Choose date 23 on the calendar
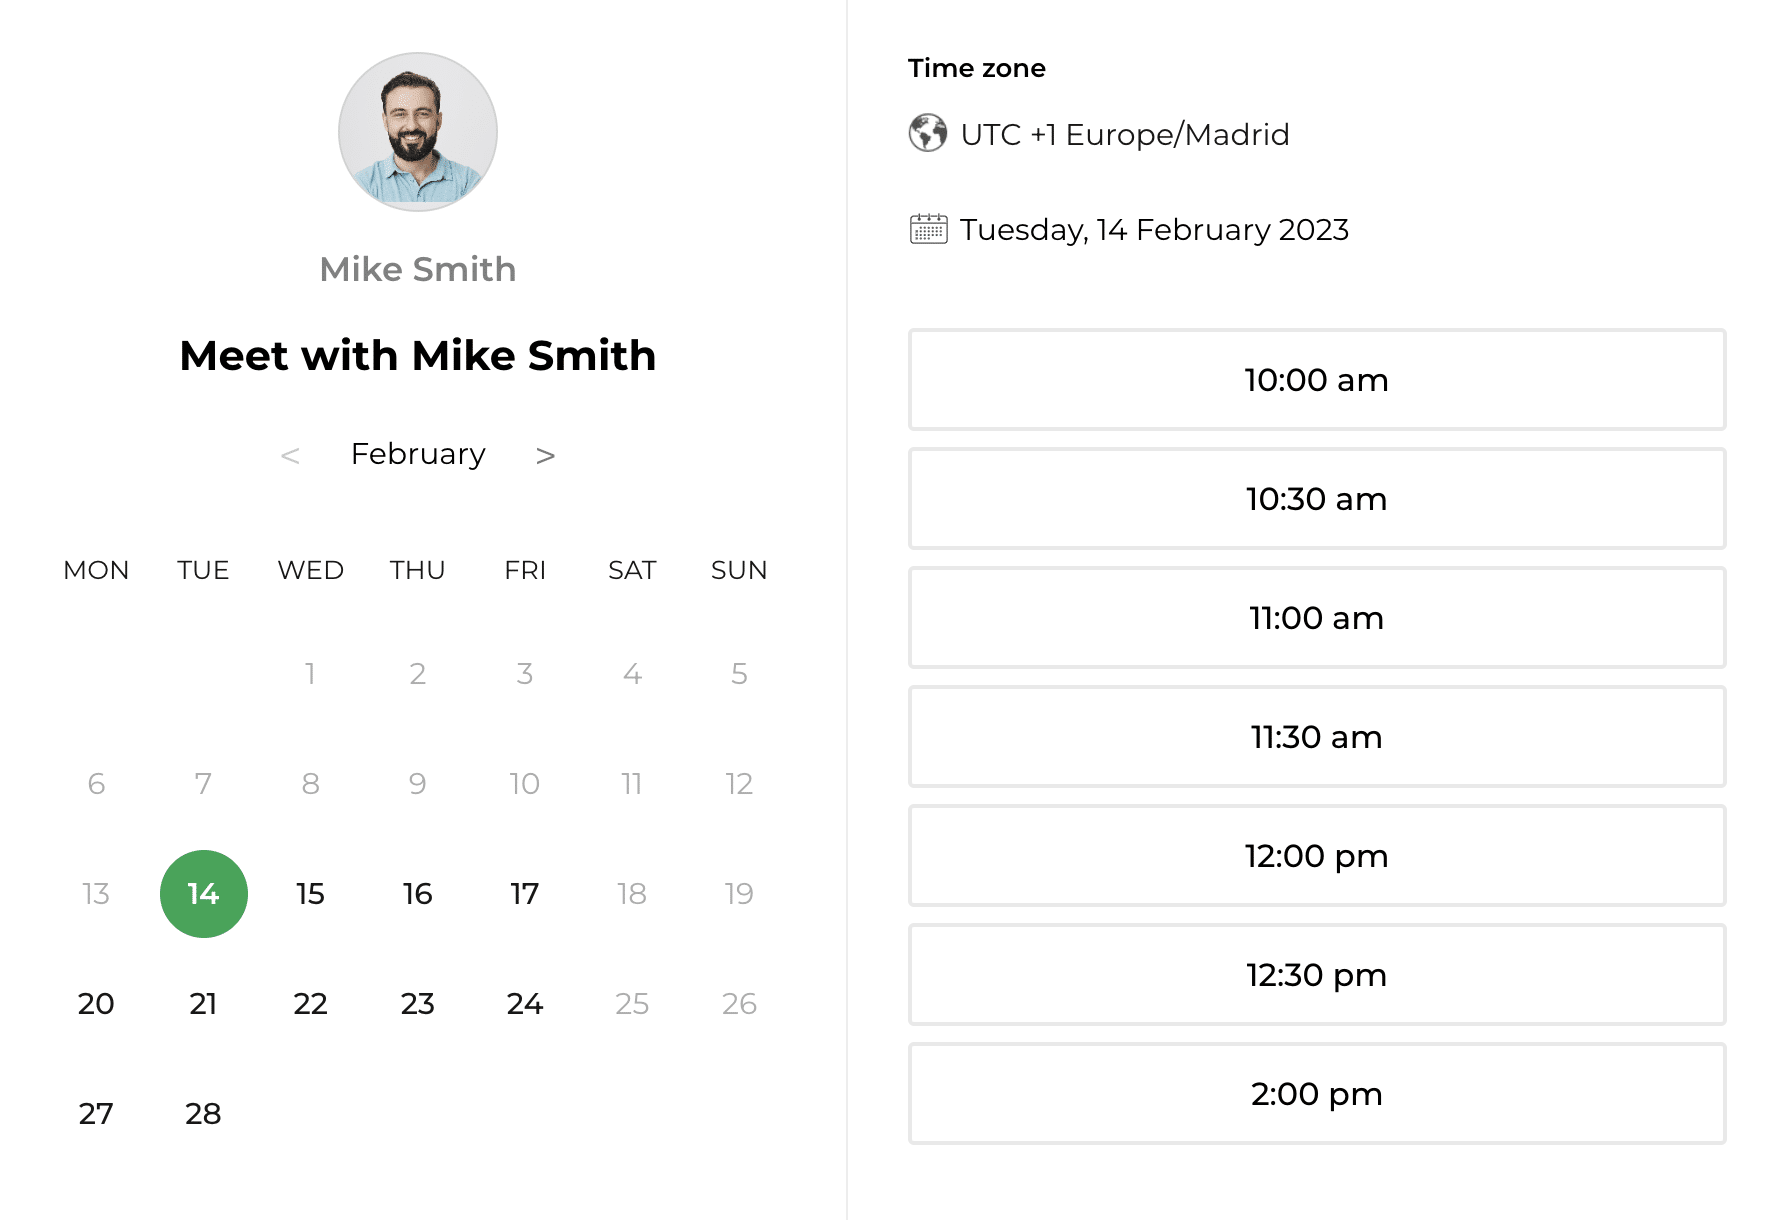The width and height of the screenshot is (1776, 1220). pyautogui.click(x=418, y=1004)
